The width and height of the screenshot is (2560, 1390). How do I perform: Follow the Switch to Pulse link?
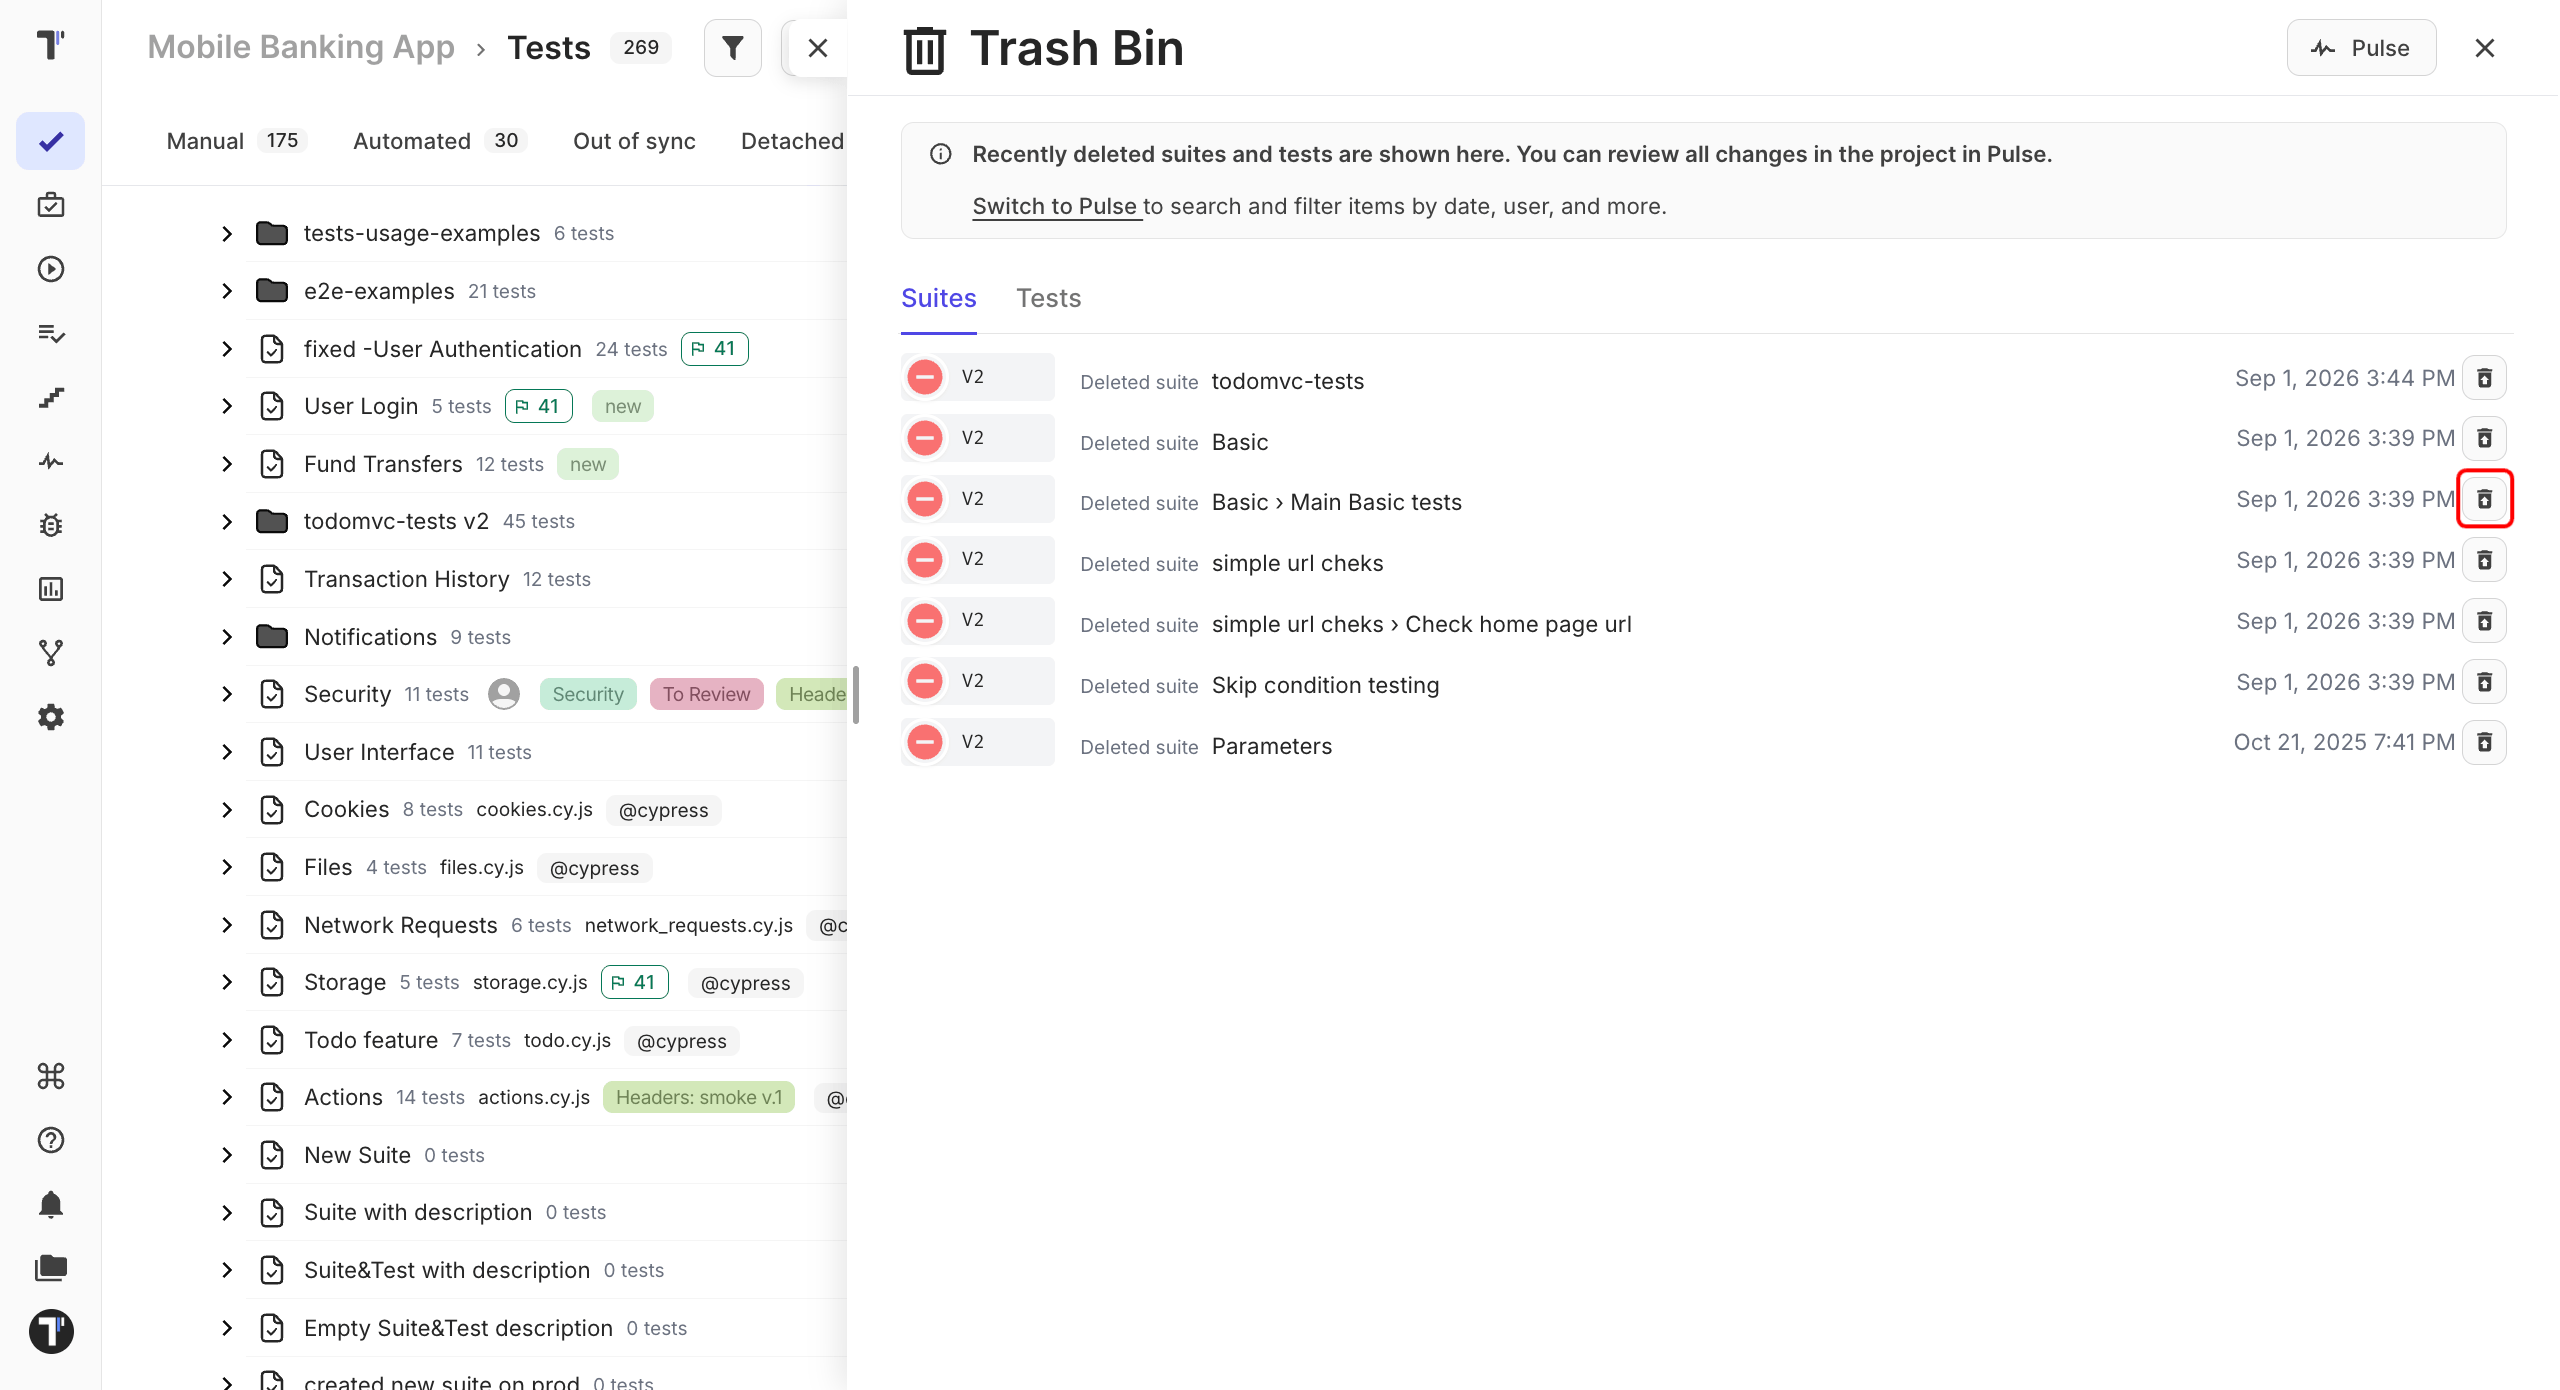(1056, 206)
